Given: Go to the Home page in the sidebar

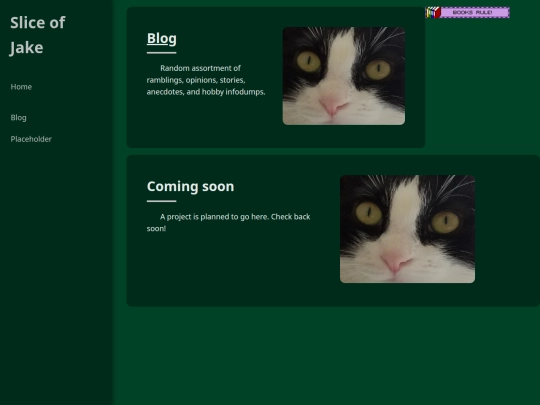Looking at the screenshot, I should tap(21, 87).
